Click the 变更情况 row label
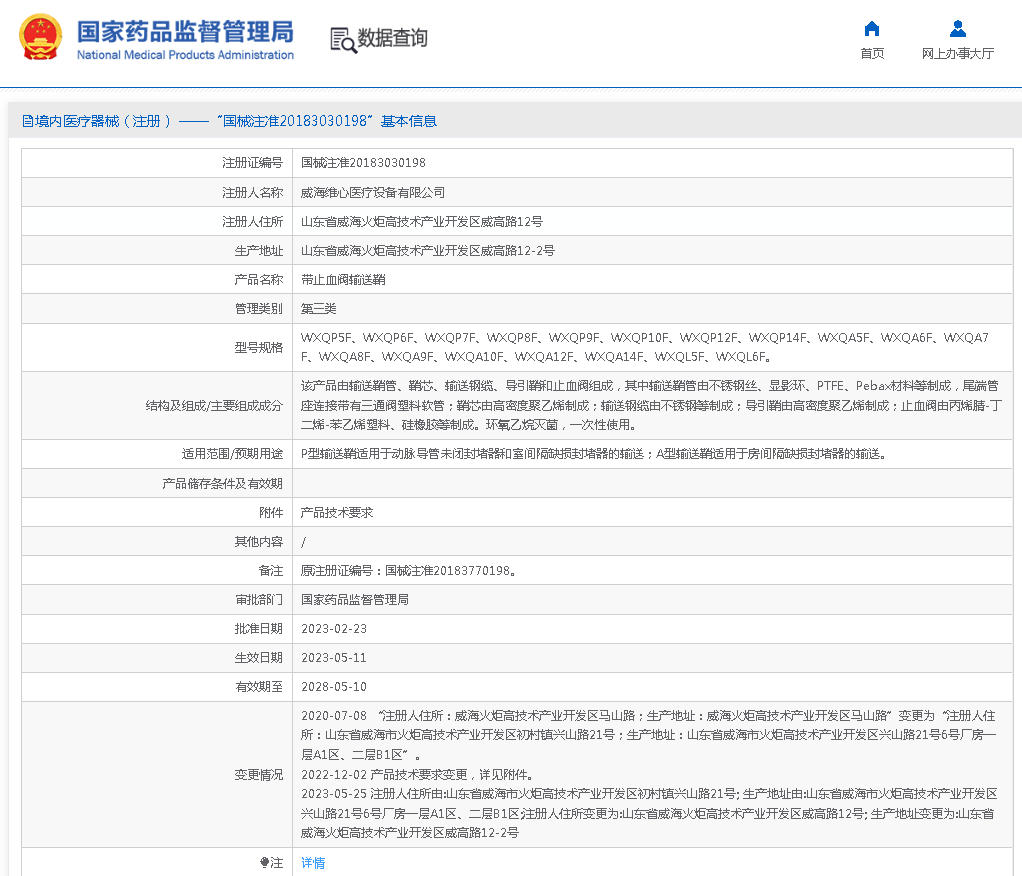The width and height of the screenshot is (1022, 876). (258, 775)
